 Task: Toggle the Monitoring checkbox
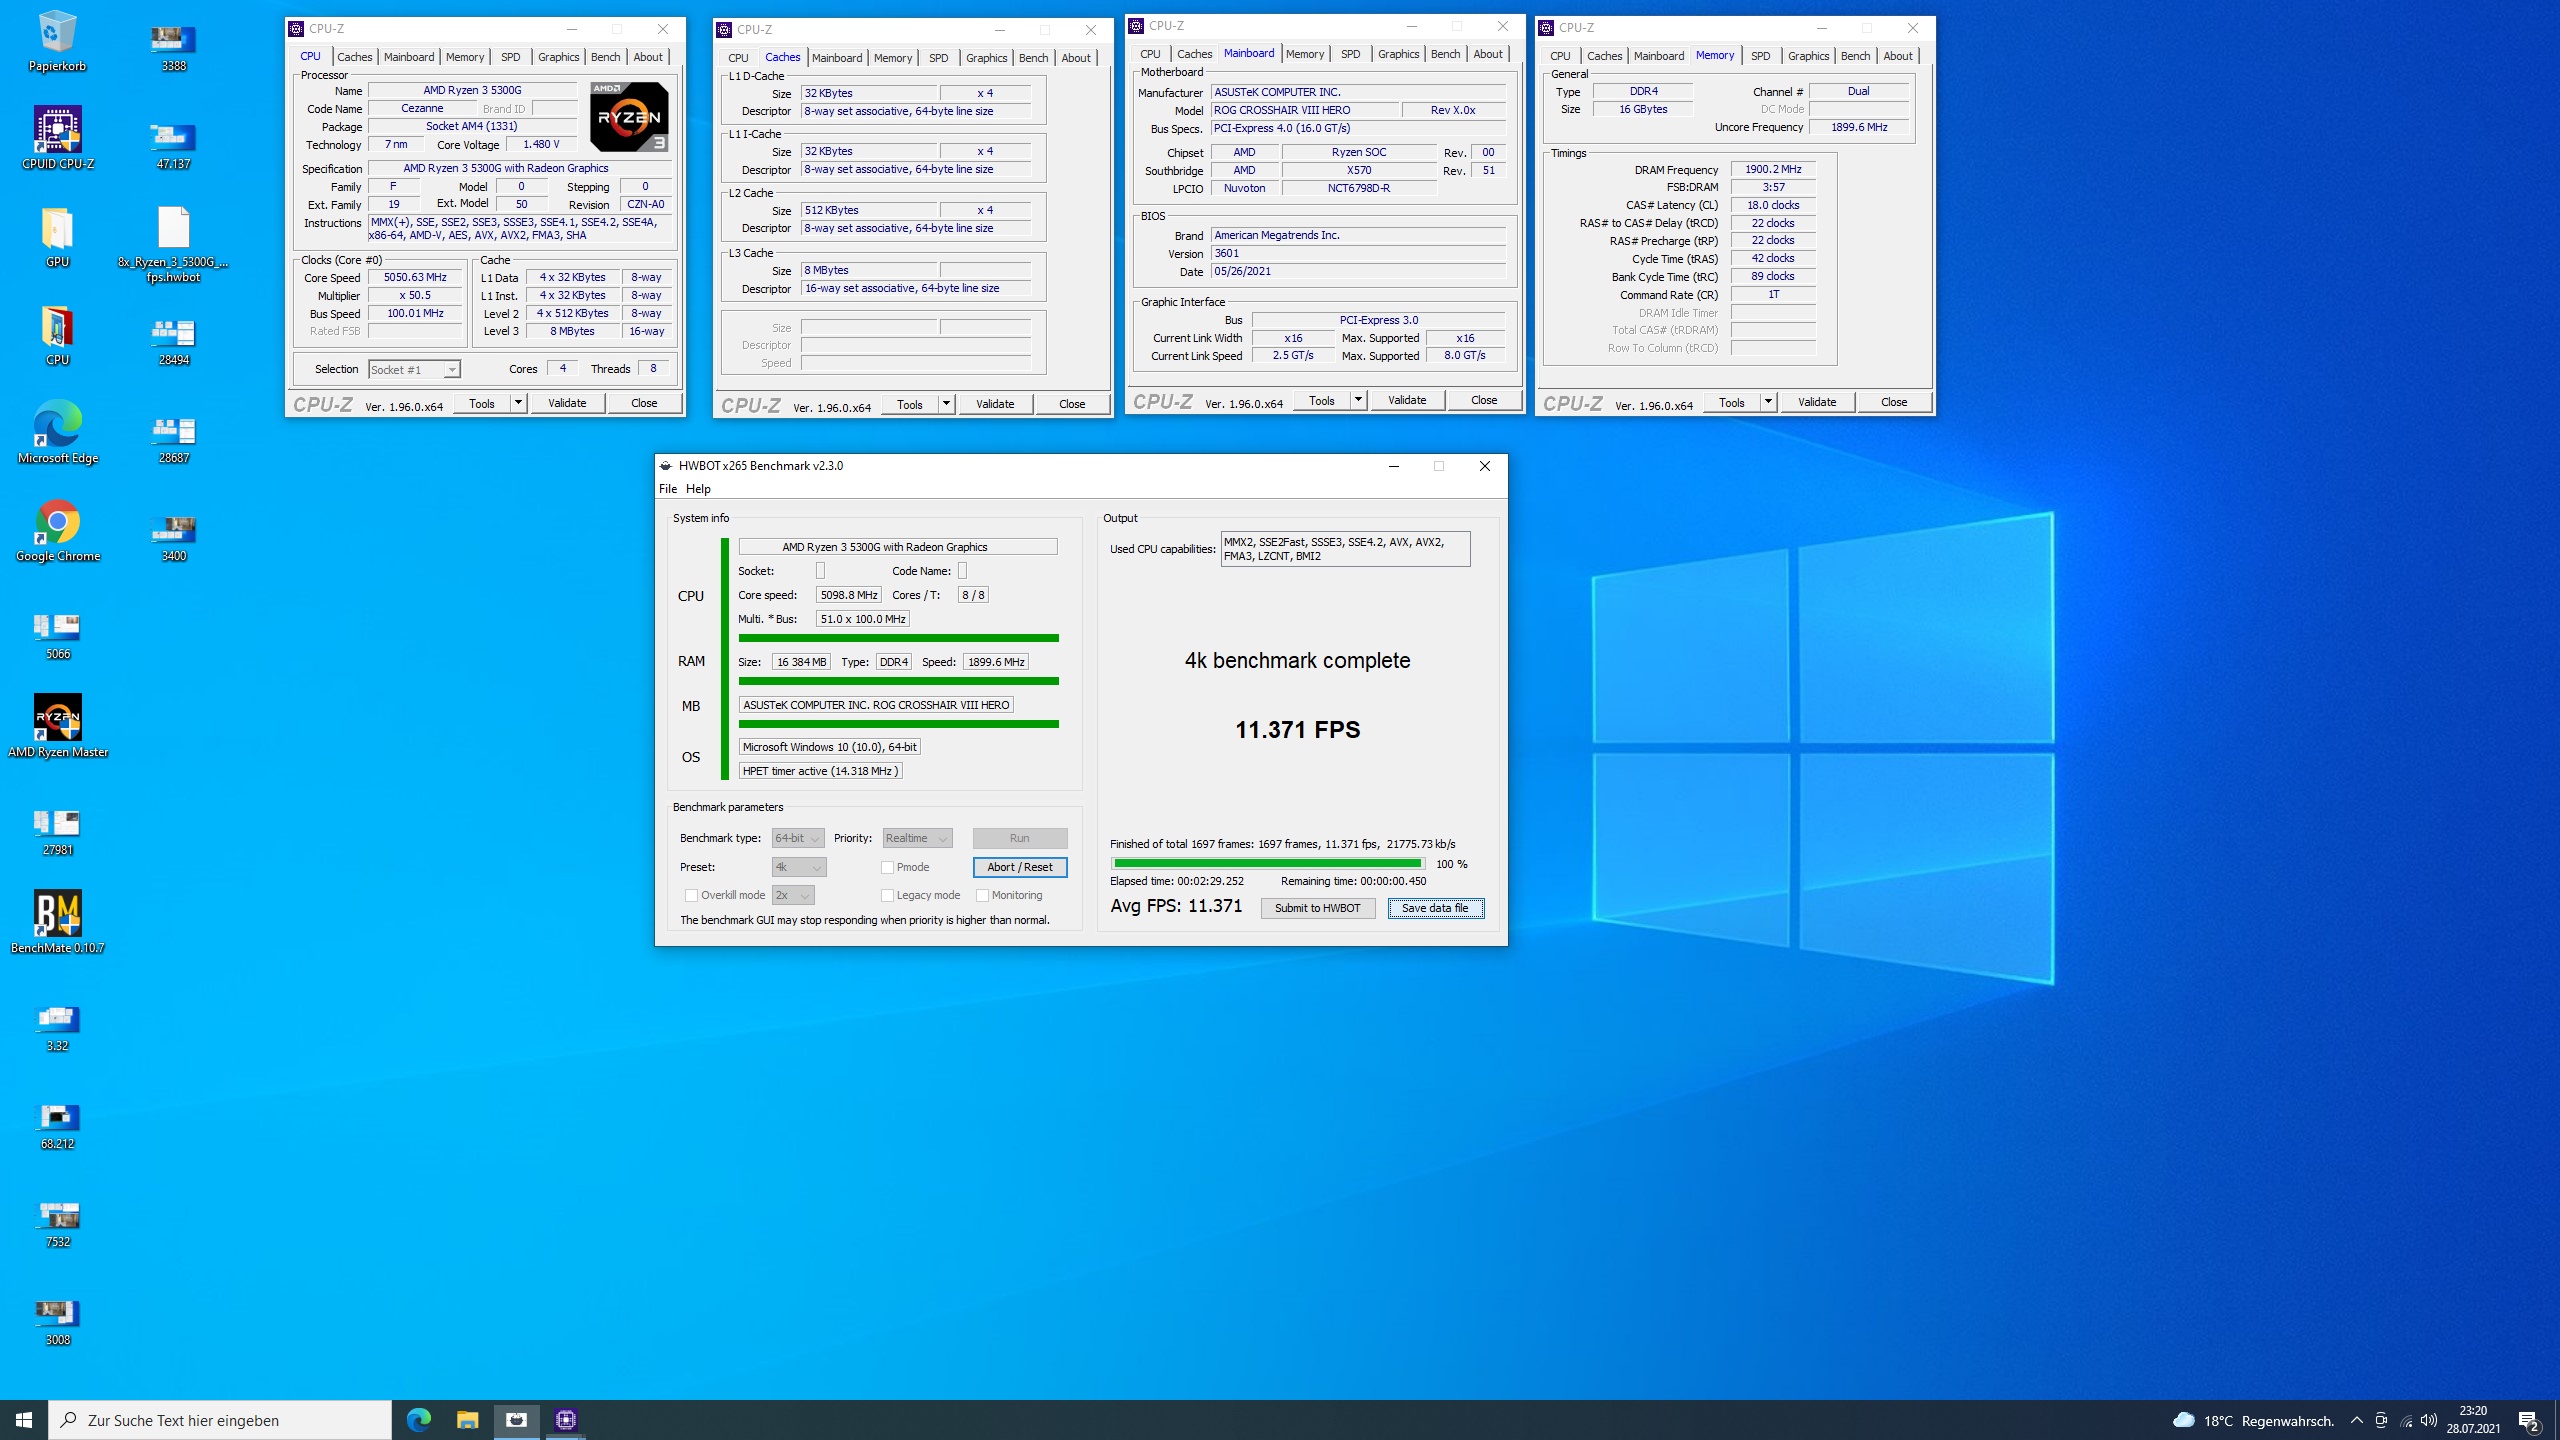point(982,895)
